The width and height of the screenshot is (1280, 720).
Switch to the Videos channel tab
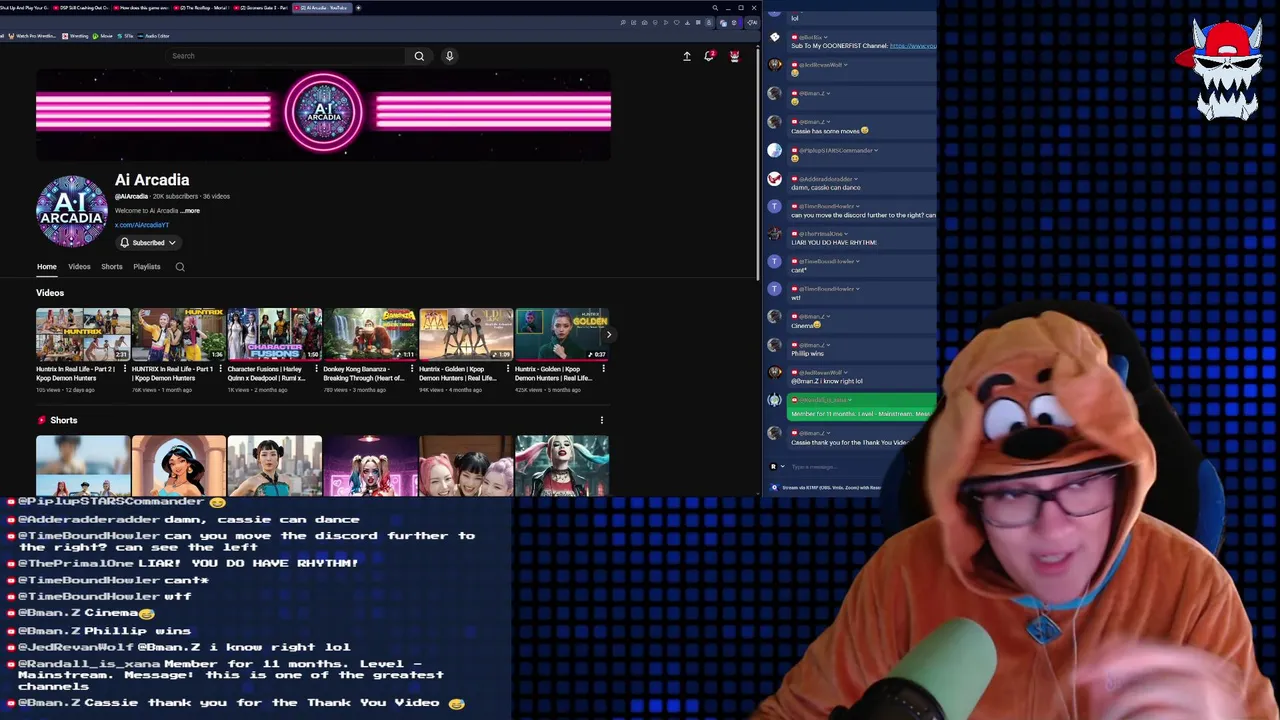pyautogui.click(x=79, y=267)
